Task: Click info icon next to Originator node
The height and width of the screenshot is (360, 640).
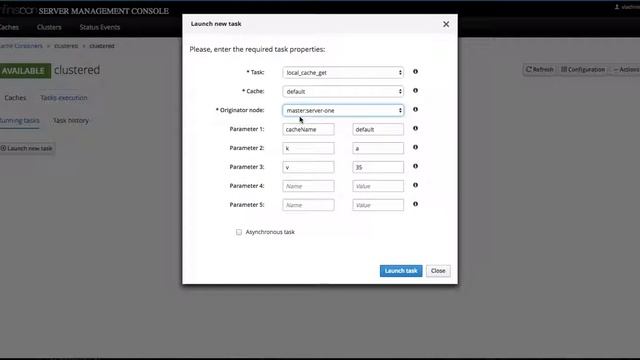Action: (415, 109)
